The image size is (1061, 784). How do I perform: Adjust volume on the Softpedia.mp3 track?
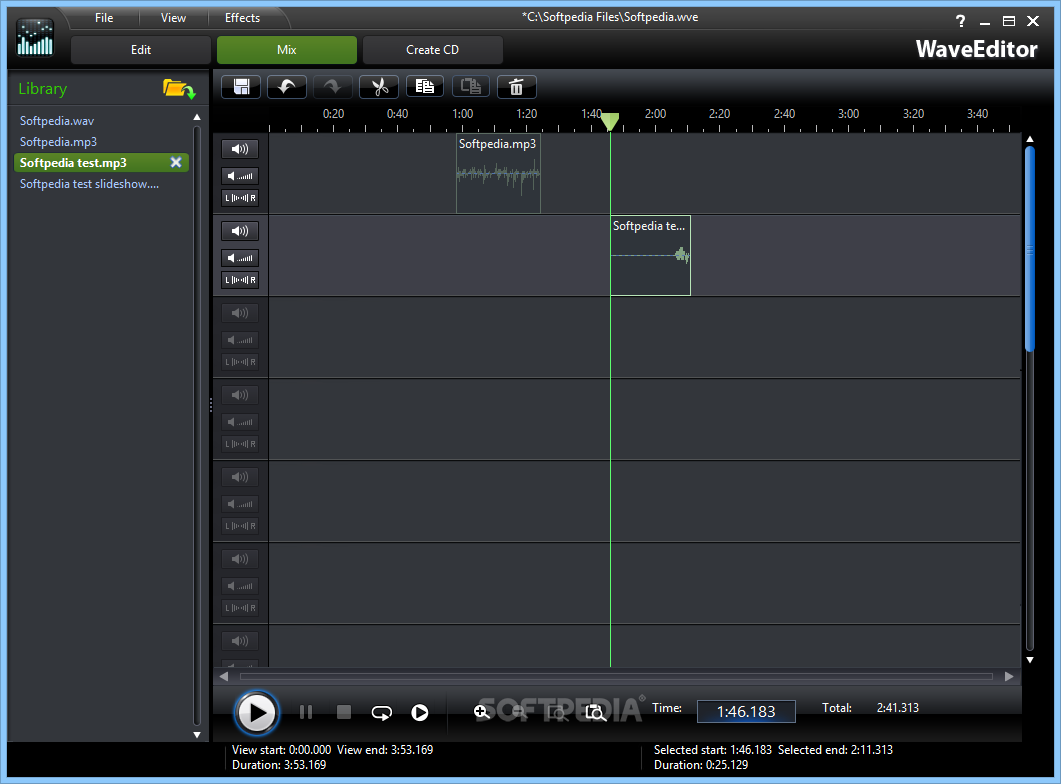240,176
